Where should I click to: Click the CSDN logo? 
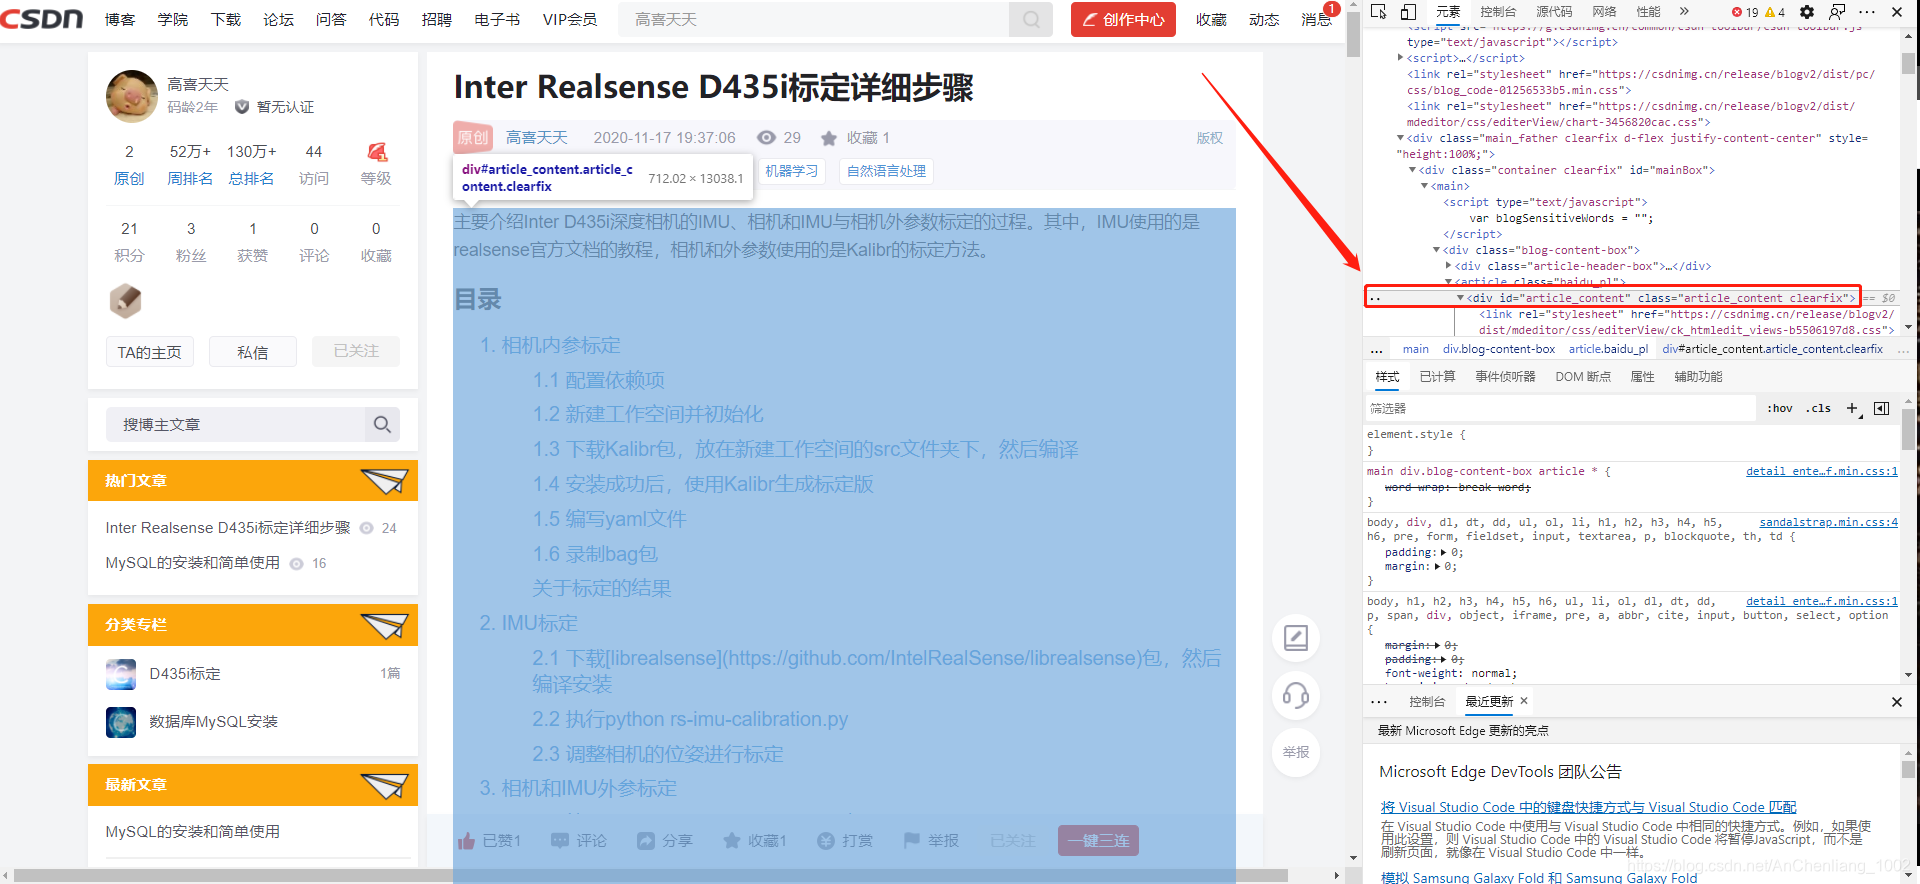pyautogui.click(x=42, y=19)
